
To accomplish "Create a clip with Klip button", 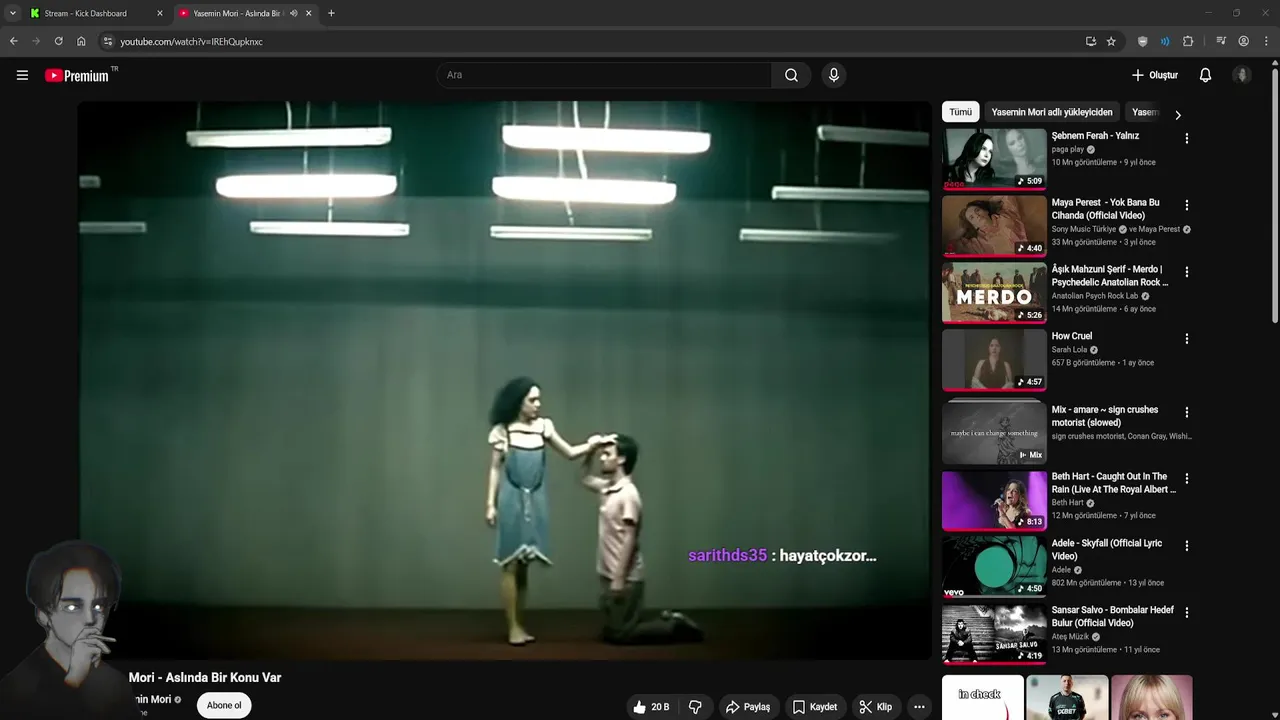I will pos(876,707).
